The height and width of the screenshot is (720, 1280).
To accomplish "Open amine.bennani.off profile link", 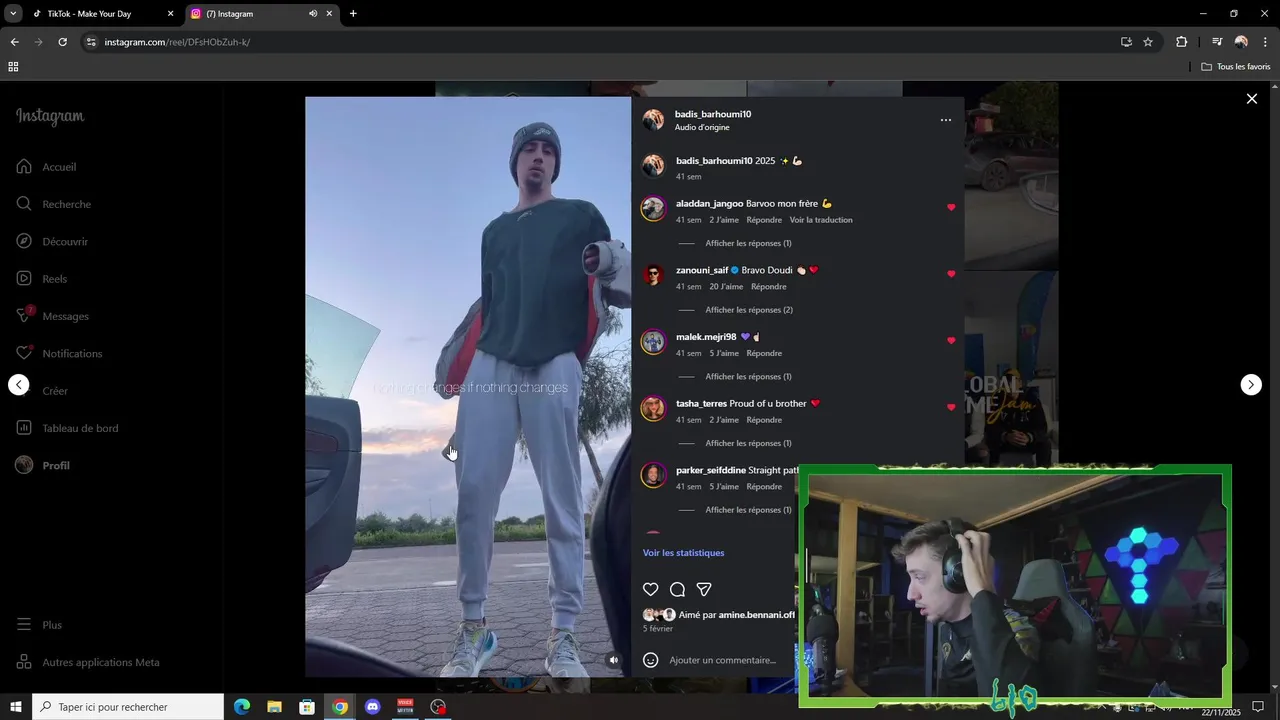I will (757, 615).
